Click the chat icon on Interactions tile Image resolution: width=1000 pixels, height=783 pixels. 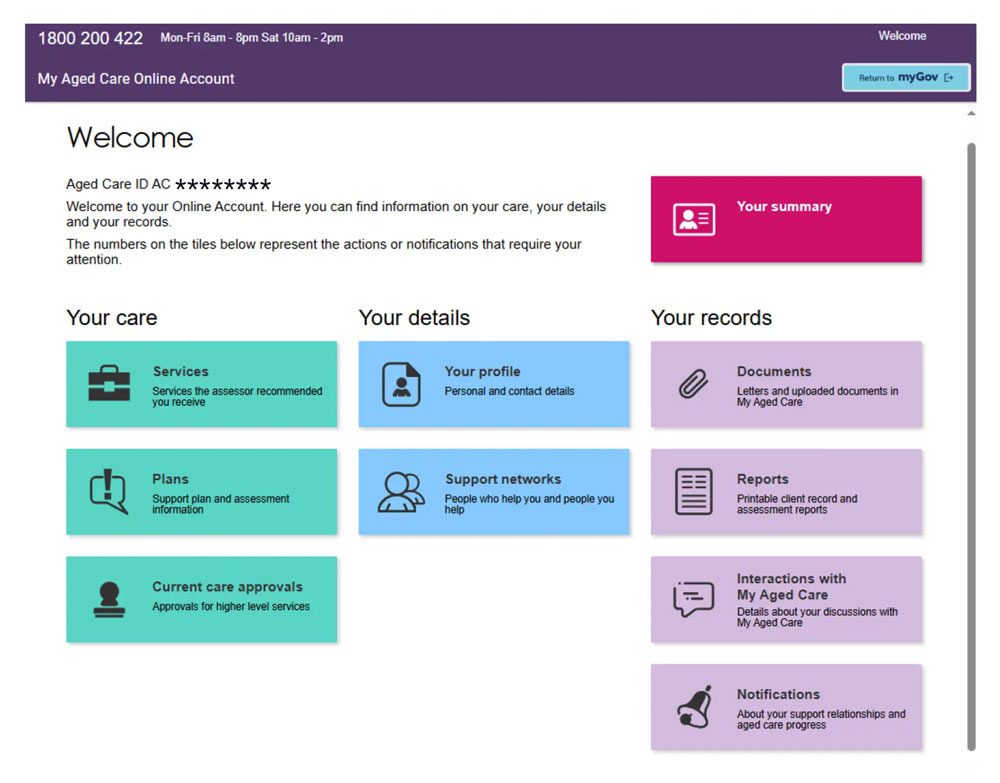(694, 599)
